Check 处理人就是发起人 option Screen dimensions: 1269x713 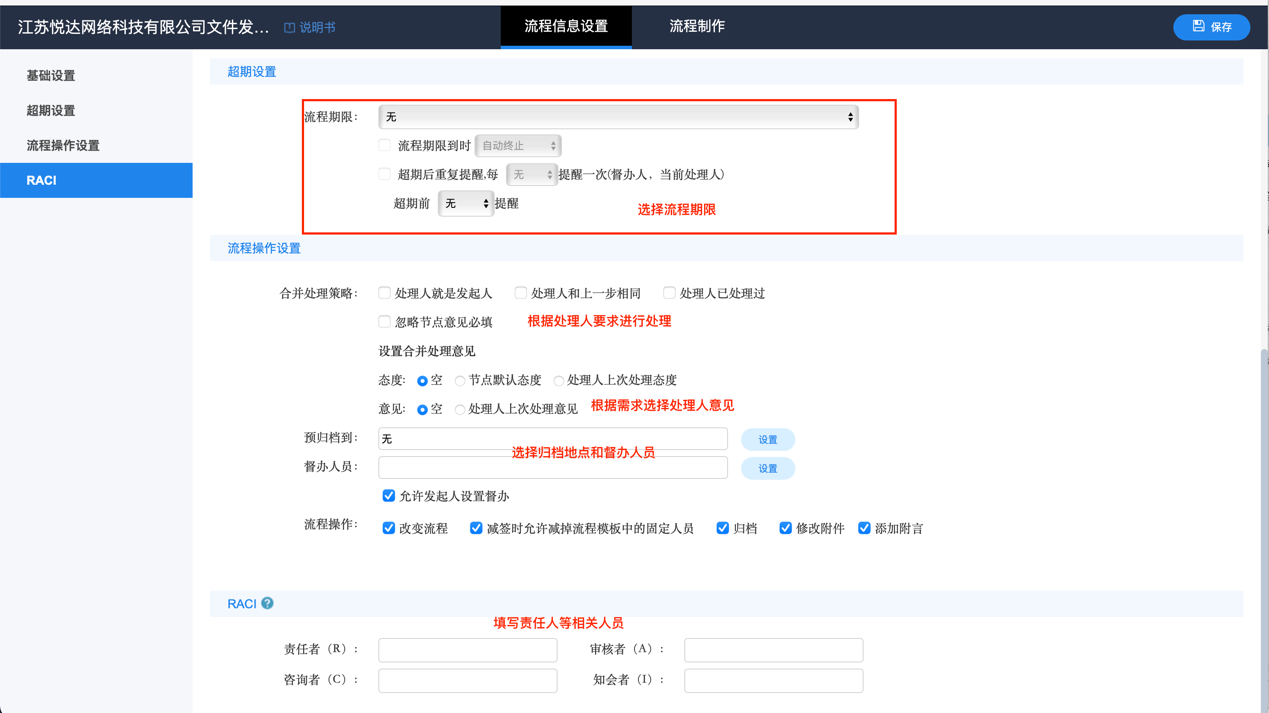click(384, 292)
